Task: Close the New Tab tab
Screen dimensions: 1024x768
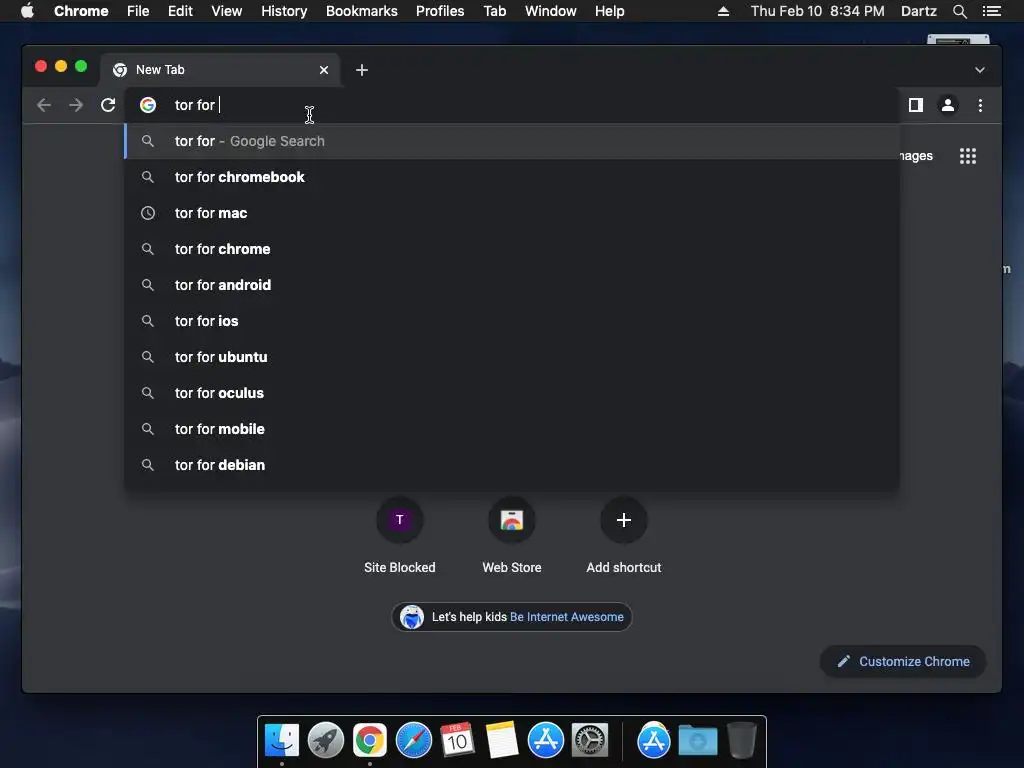Action: point(324,70)
